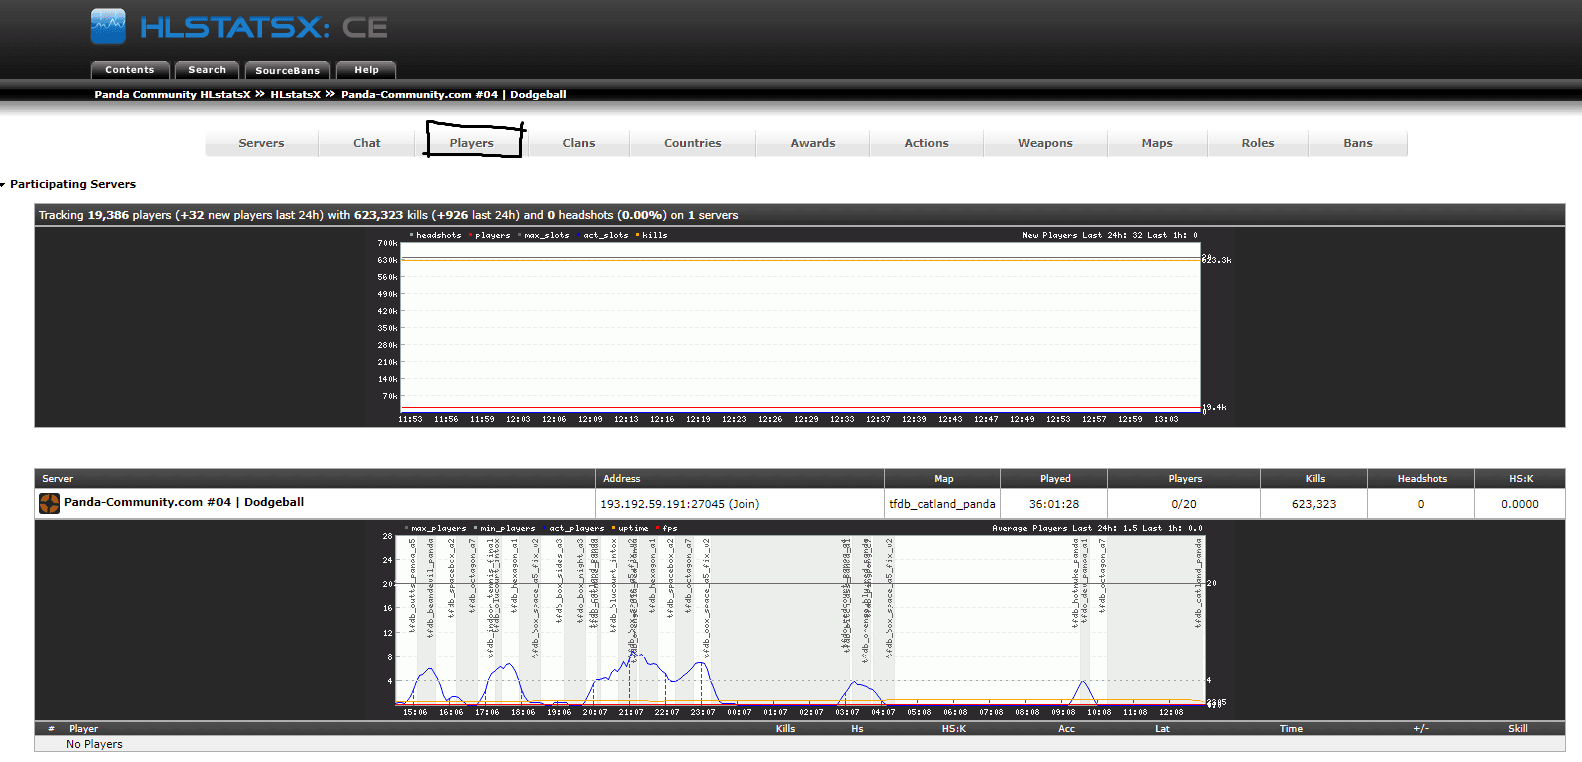Click the Join link next to the server address
This screenshot has height=762, width=1582.
click(743, 504)
